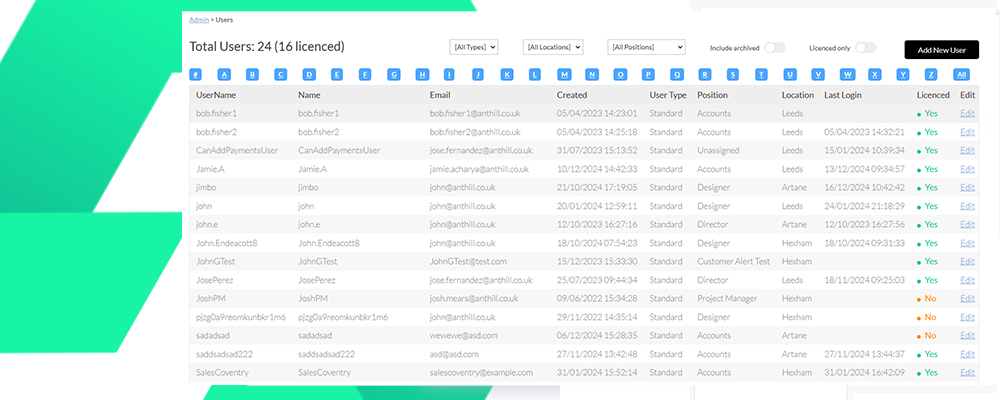The height and width of the screenshot is (400, 1000).
Task: Filter users by letter A
Action: tap(224, 75)
